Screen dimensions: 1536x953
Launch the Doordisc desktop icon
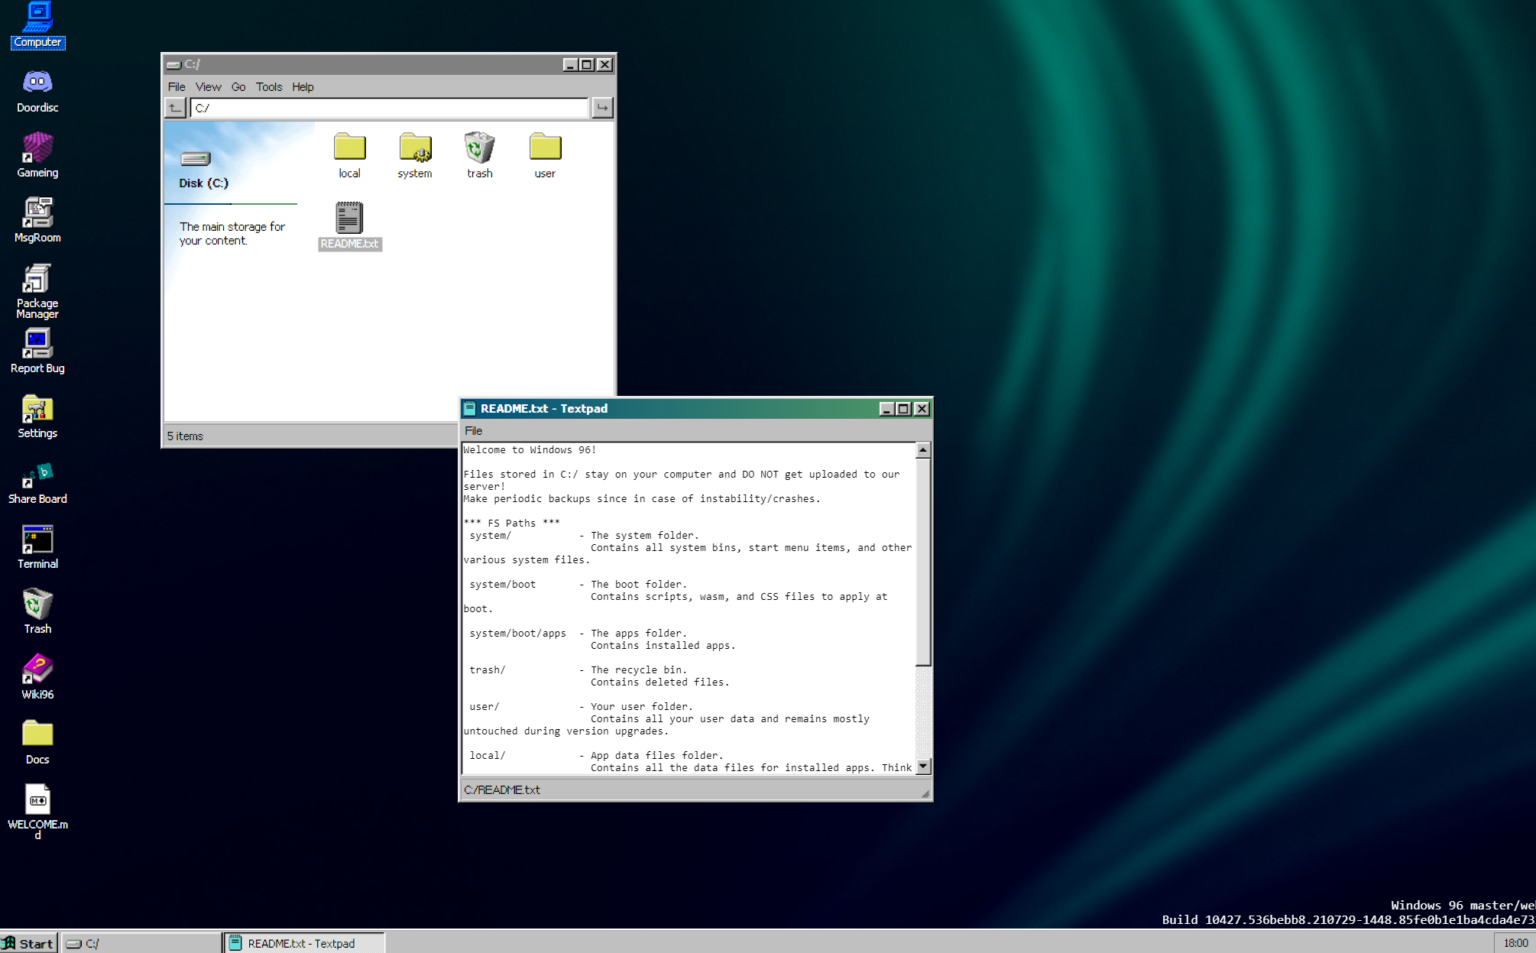click(x=37, y=91)
